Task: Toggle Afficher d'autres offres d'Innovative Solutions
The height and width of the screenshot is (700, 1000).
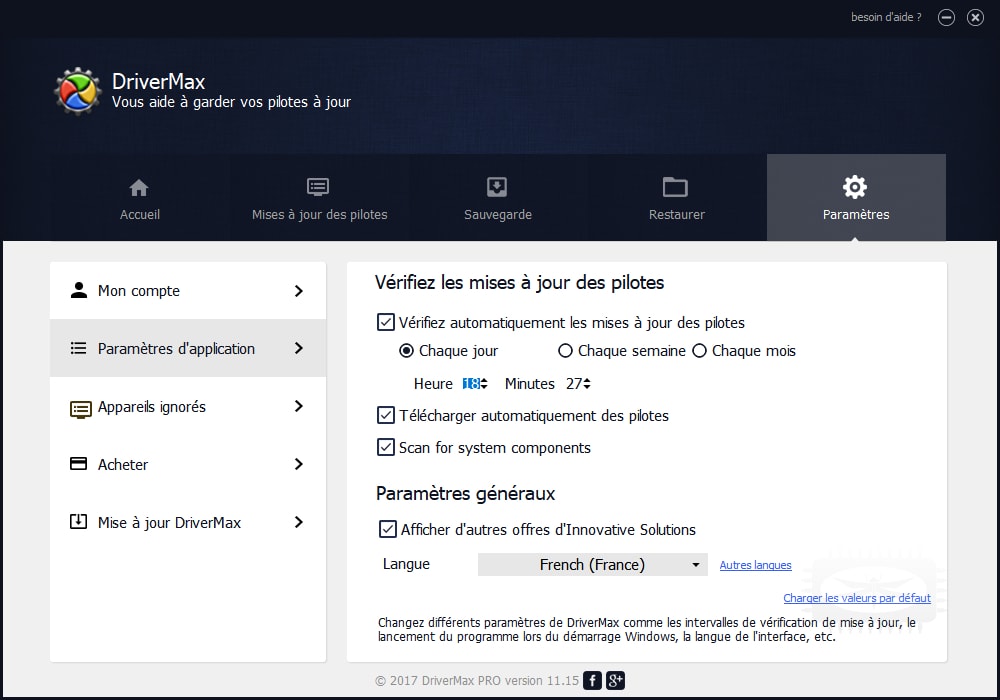Action: coord(388,529)
